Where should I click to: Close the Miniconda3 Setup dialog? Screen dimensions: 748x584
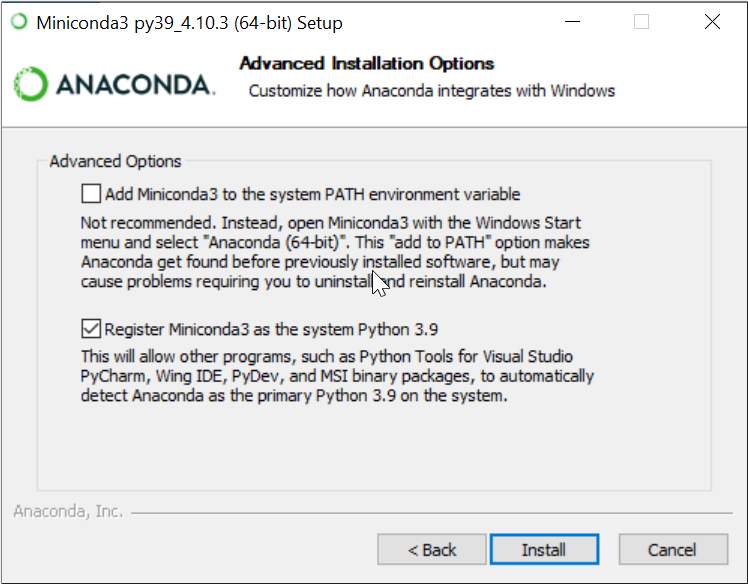tap(712, 21)
